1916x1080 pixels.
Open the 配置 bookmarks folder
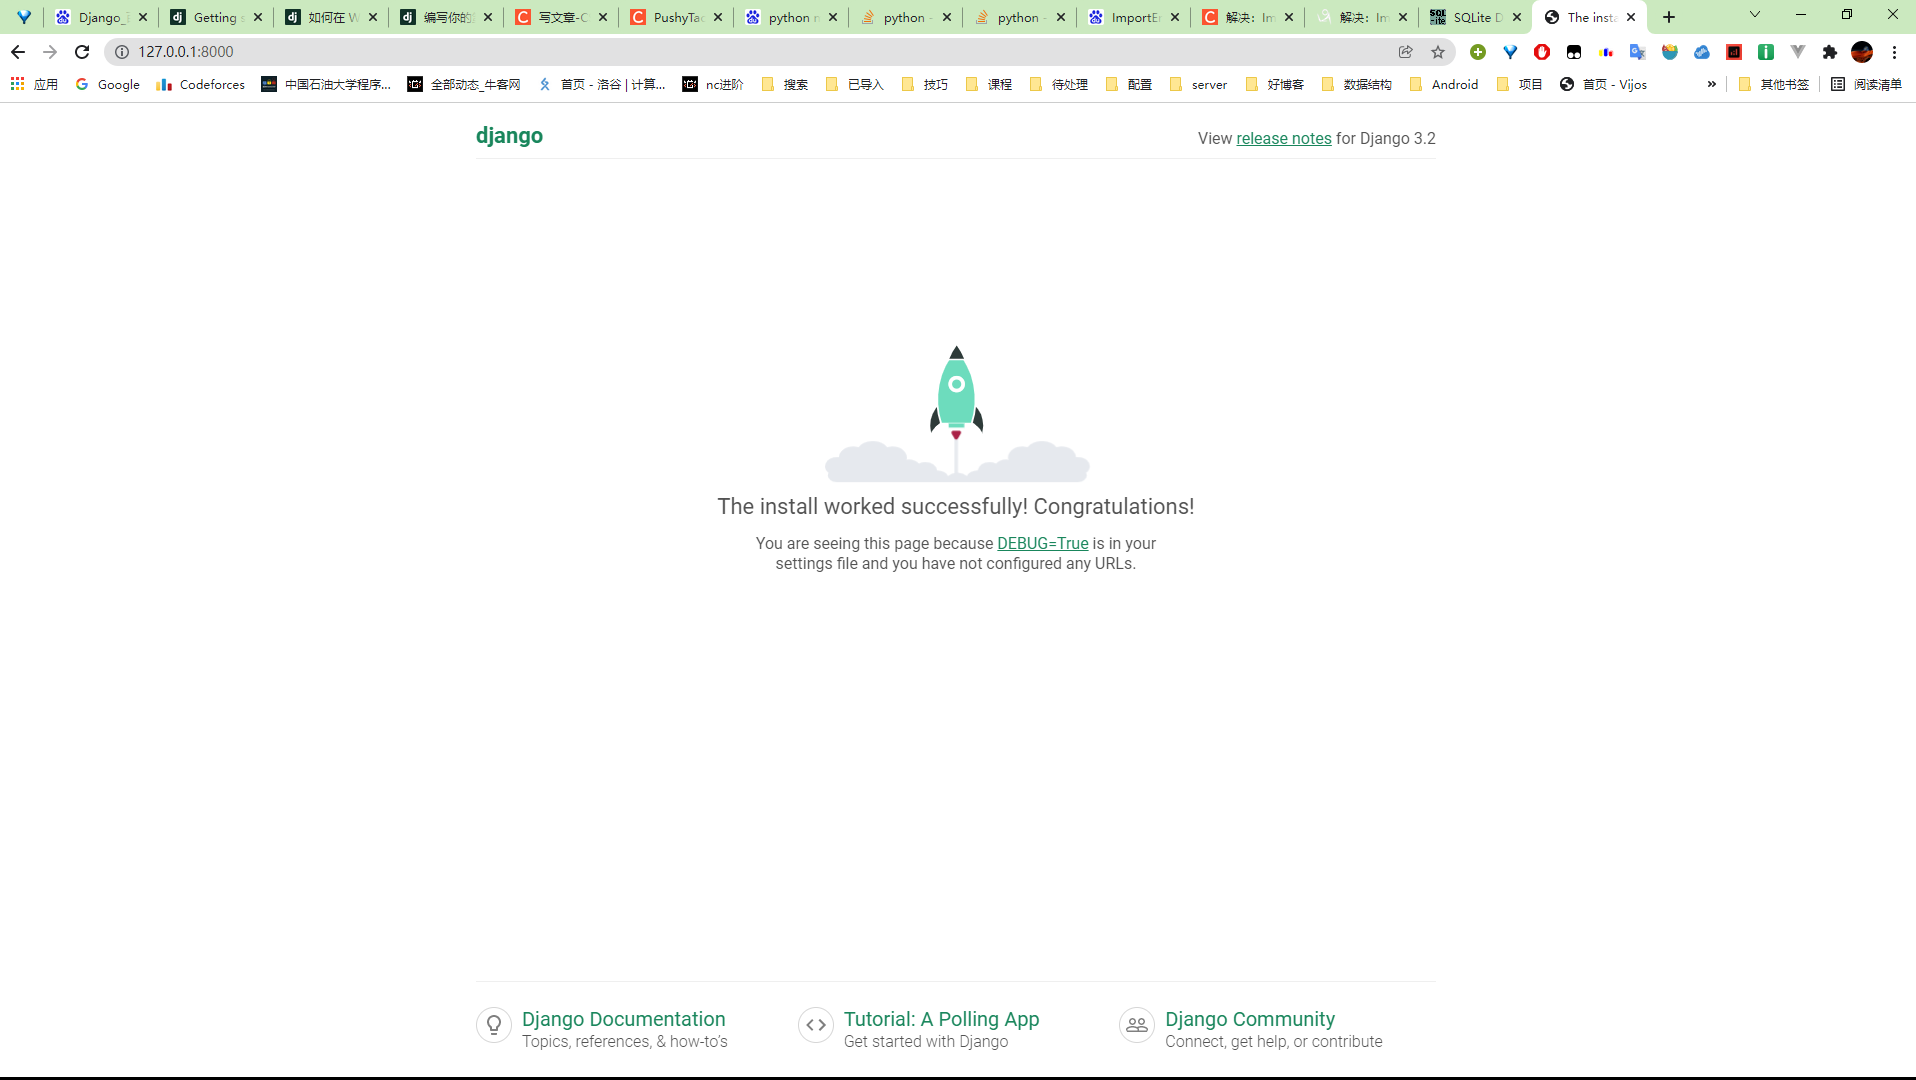(x=1129, y=85)
